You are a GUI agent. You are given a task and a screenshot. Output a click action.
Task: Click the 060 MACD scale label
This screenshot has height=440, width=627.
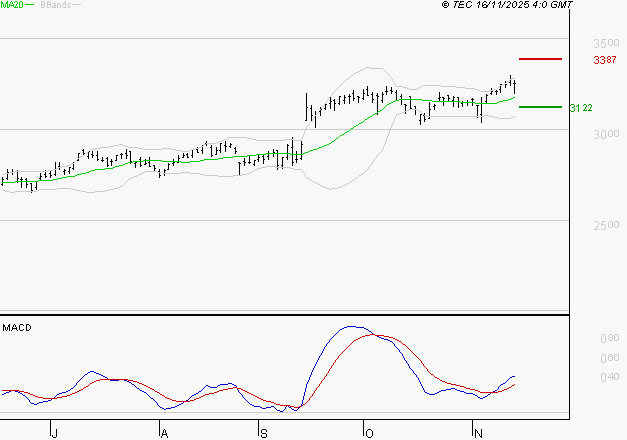tap(610, 358)
